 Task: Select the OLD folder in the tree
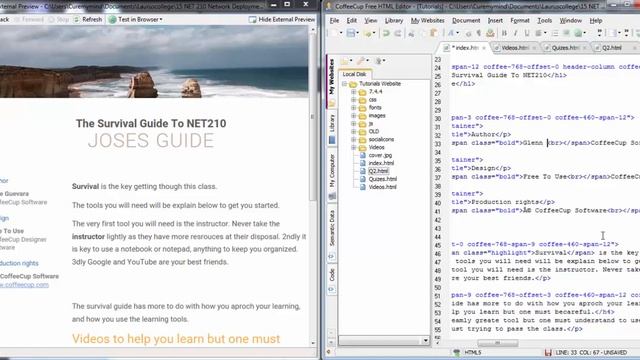pos(373,131)
